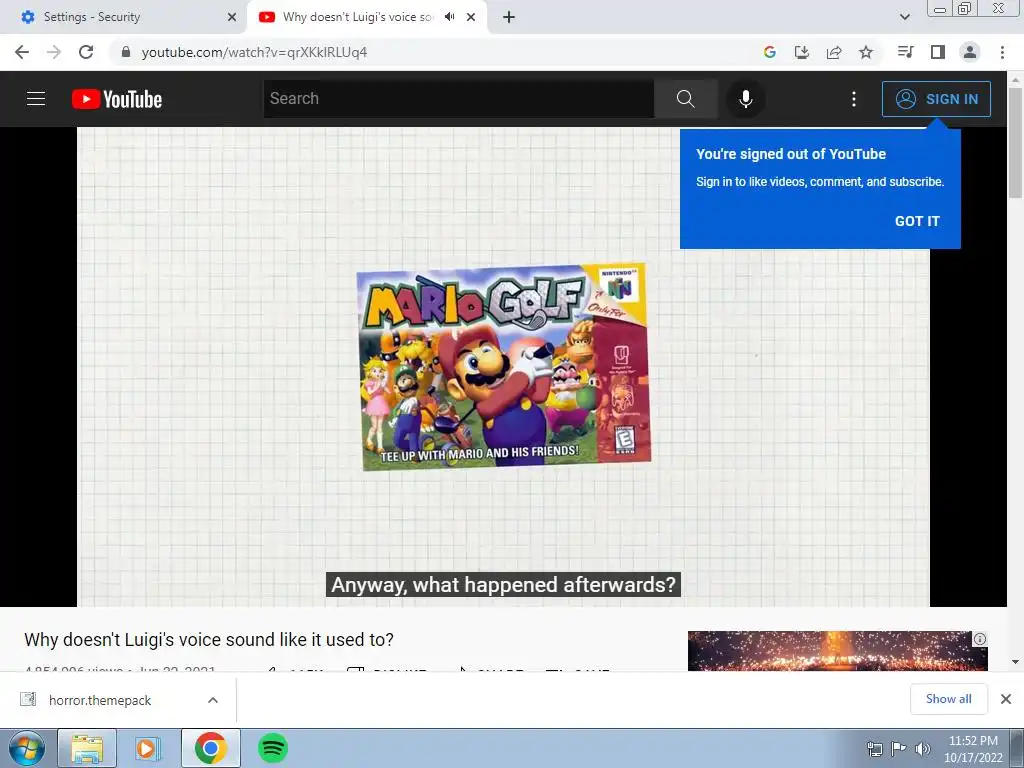The image size is (1024, 768).
Task: Open the ad info icon on the thumbnail
Action: tap(980, 639)
